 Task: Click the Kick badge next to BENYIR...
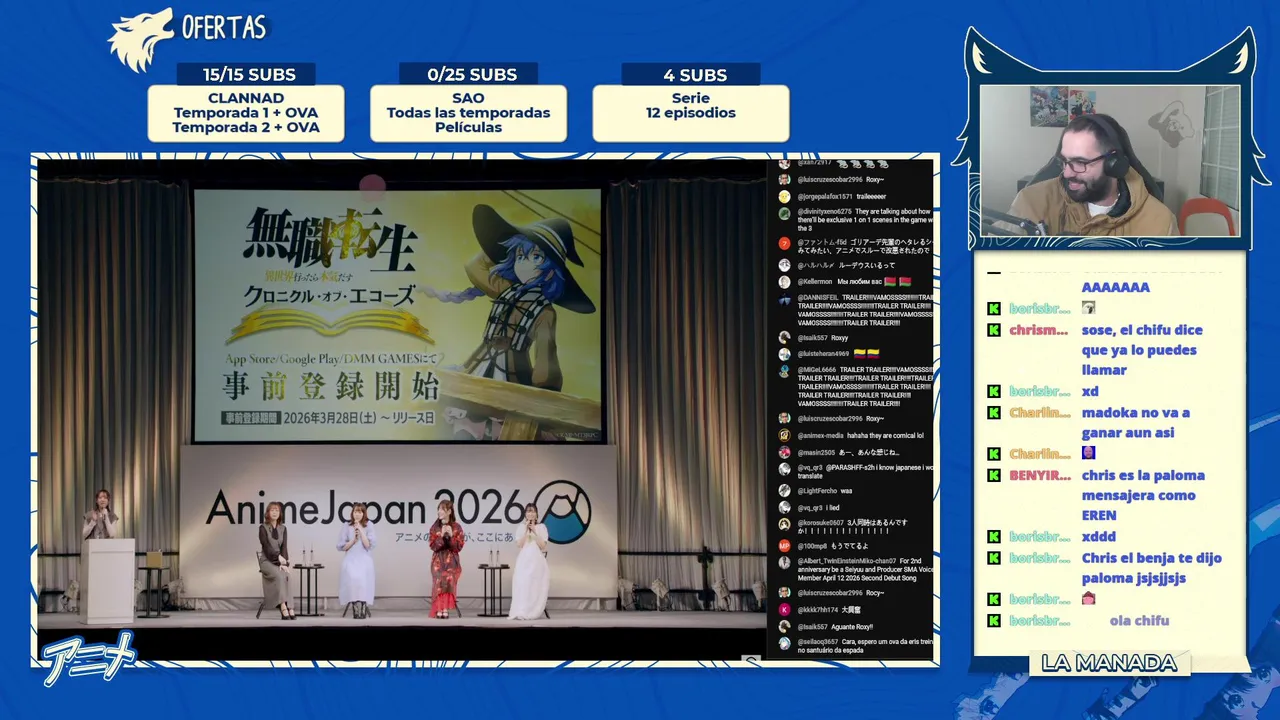(x=994, y=475)
